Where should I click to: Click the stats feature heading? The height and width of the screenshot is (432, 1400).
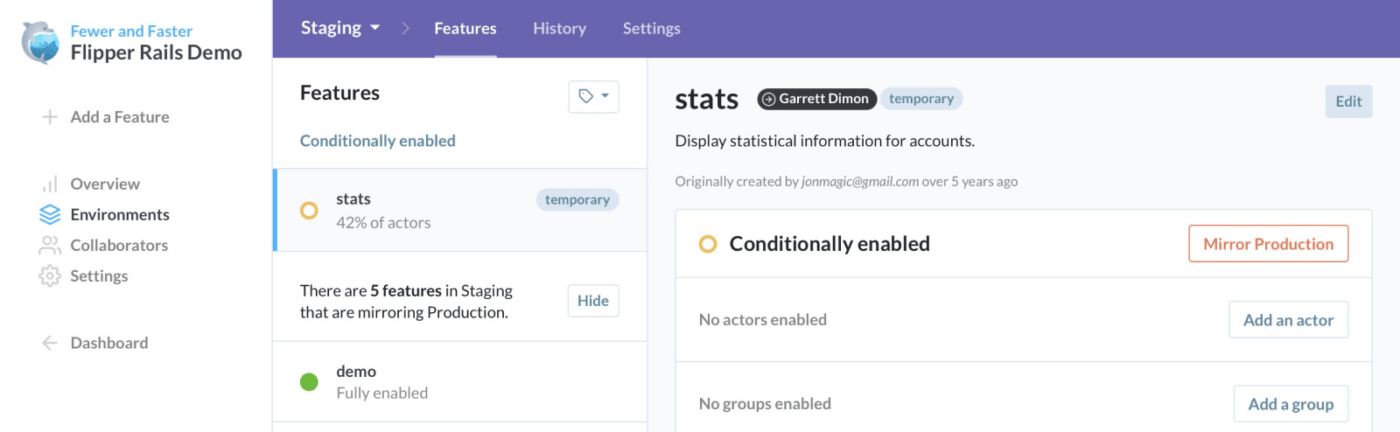tap(707, 99)
